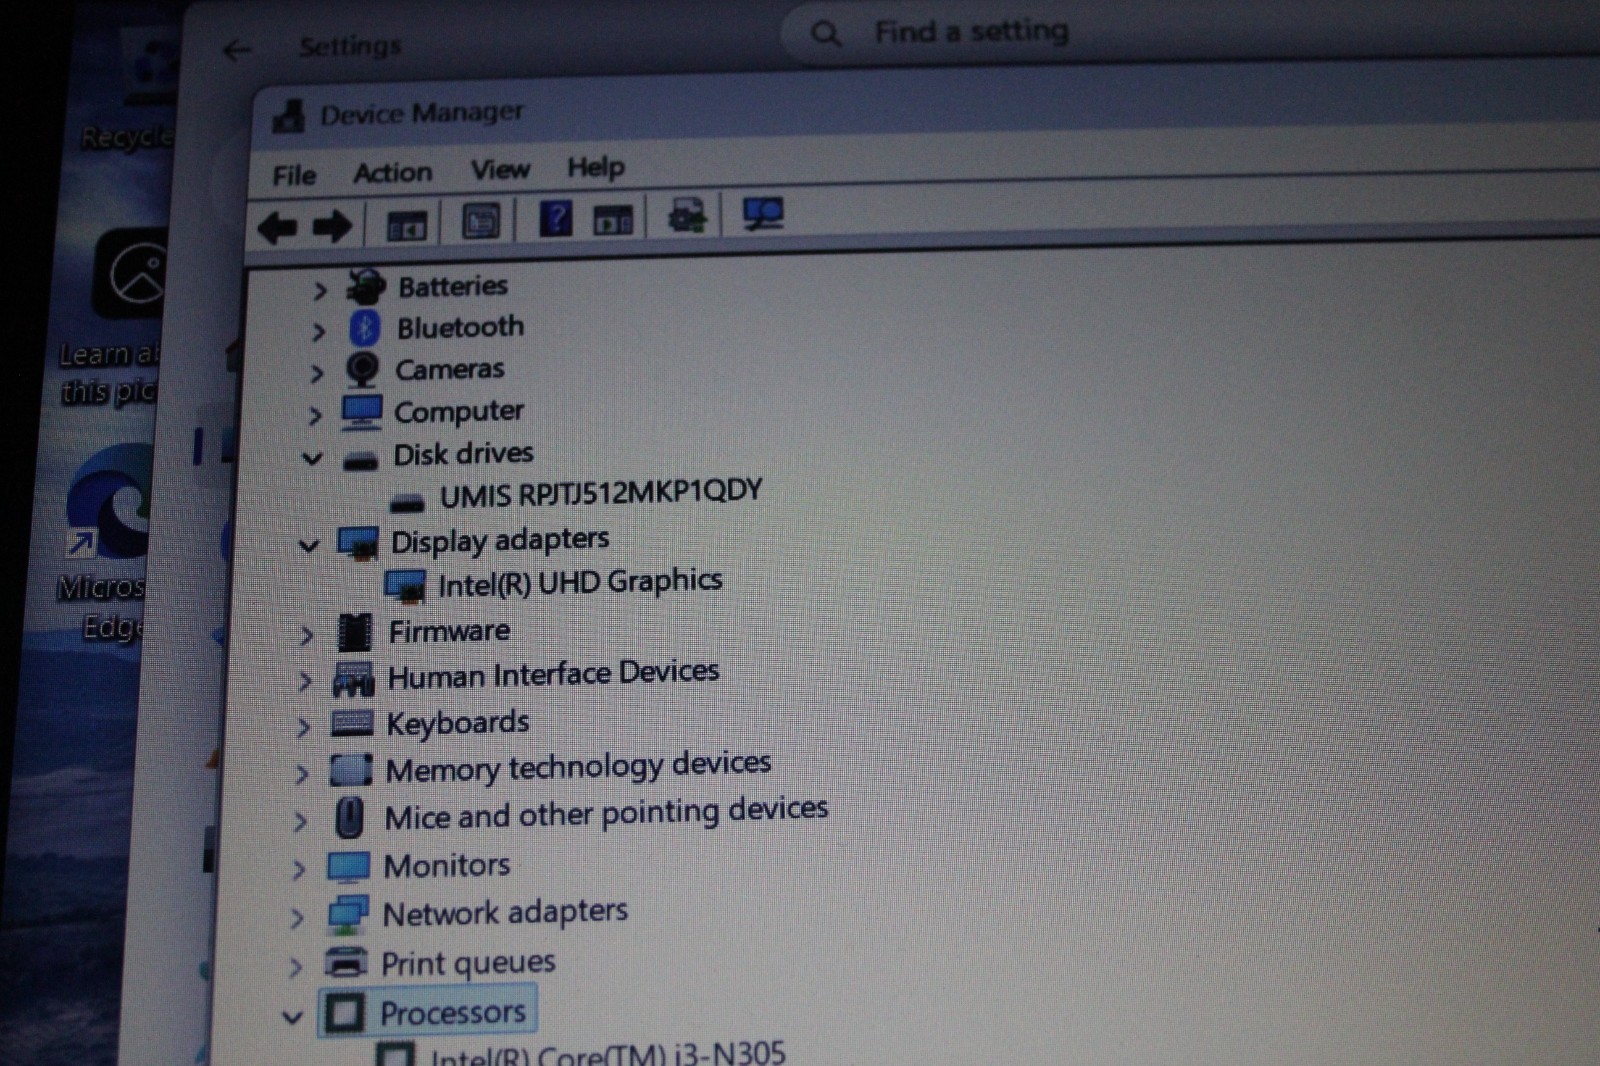Image resolution: width=1600 pixels, height=1066 pixels.
Task: Select Mice and other pointing devices label
Action: click(x=606, y=814)
